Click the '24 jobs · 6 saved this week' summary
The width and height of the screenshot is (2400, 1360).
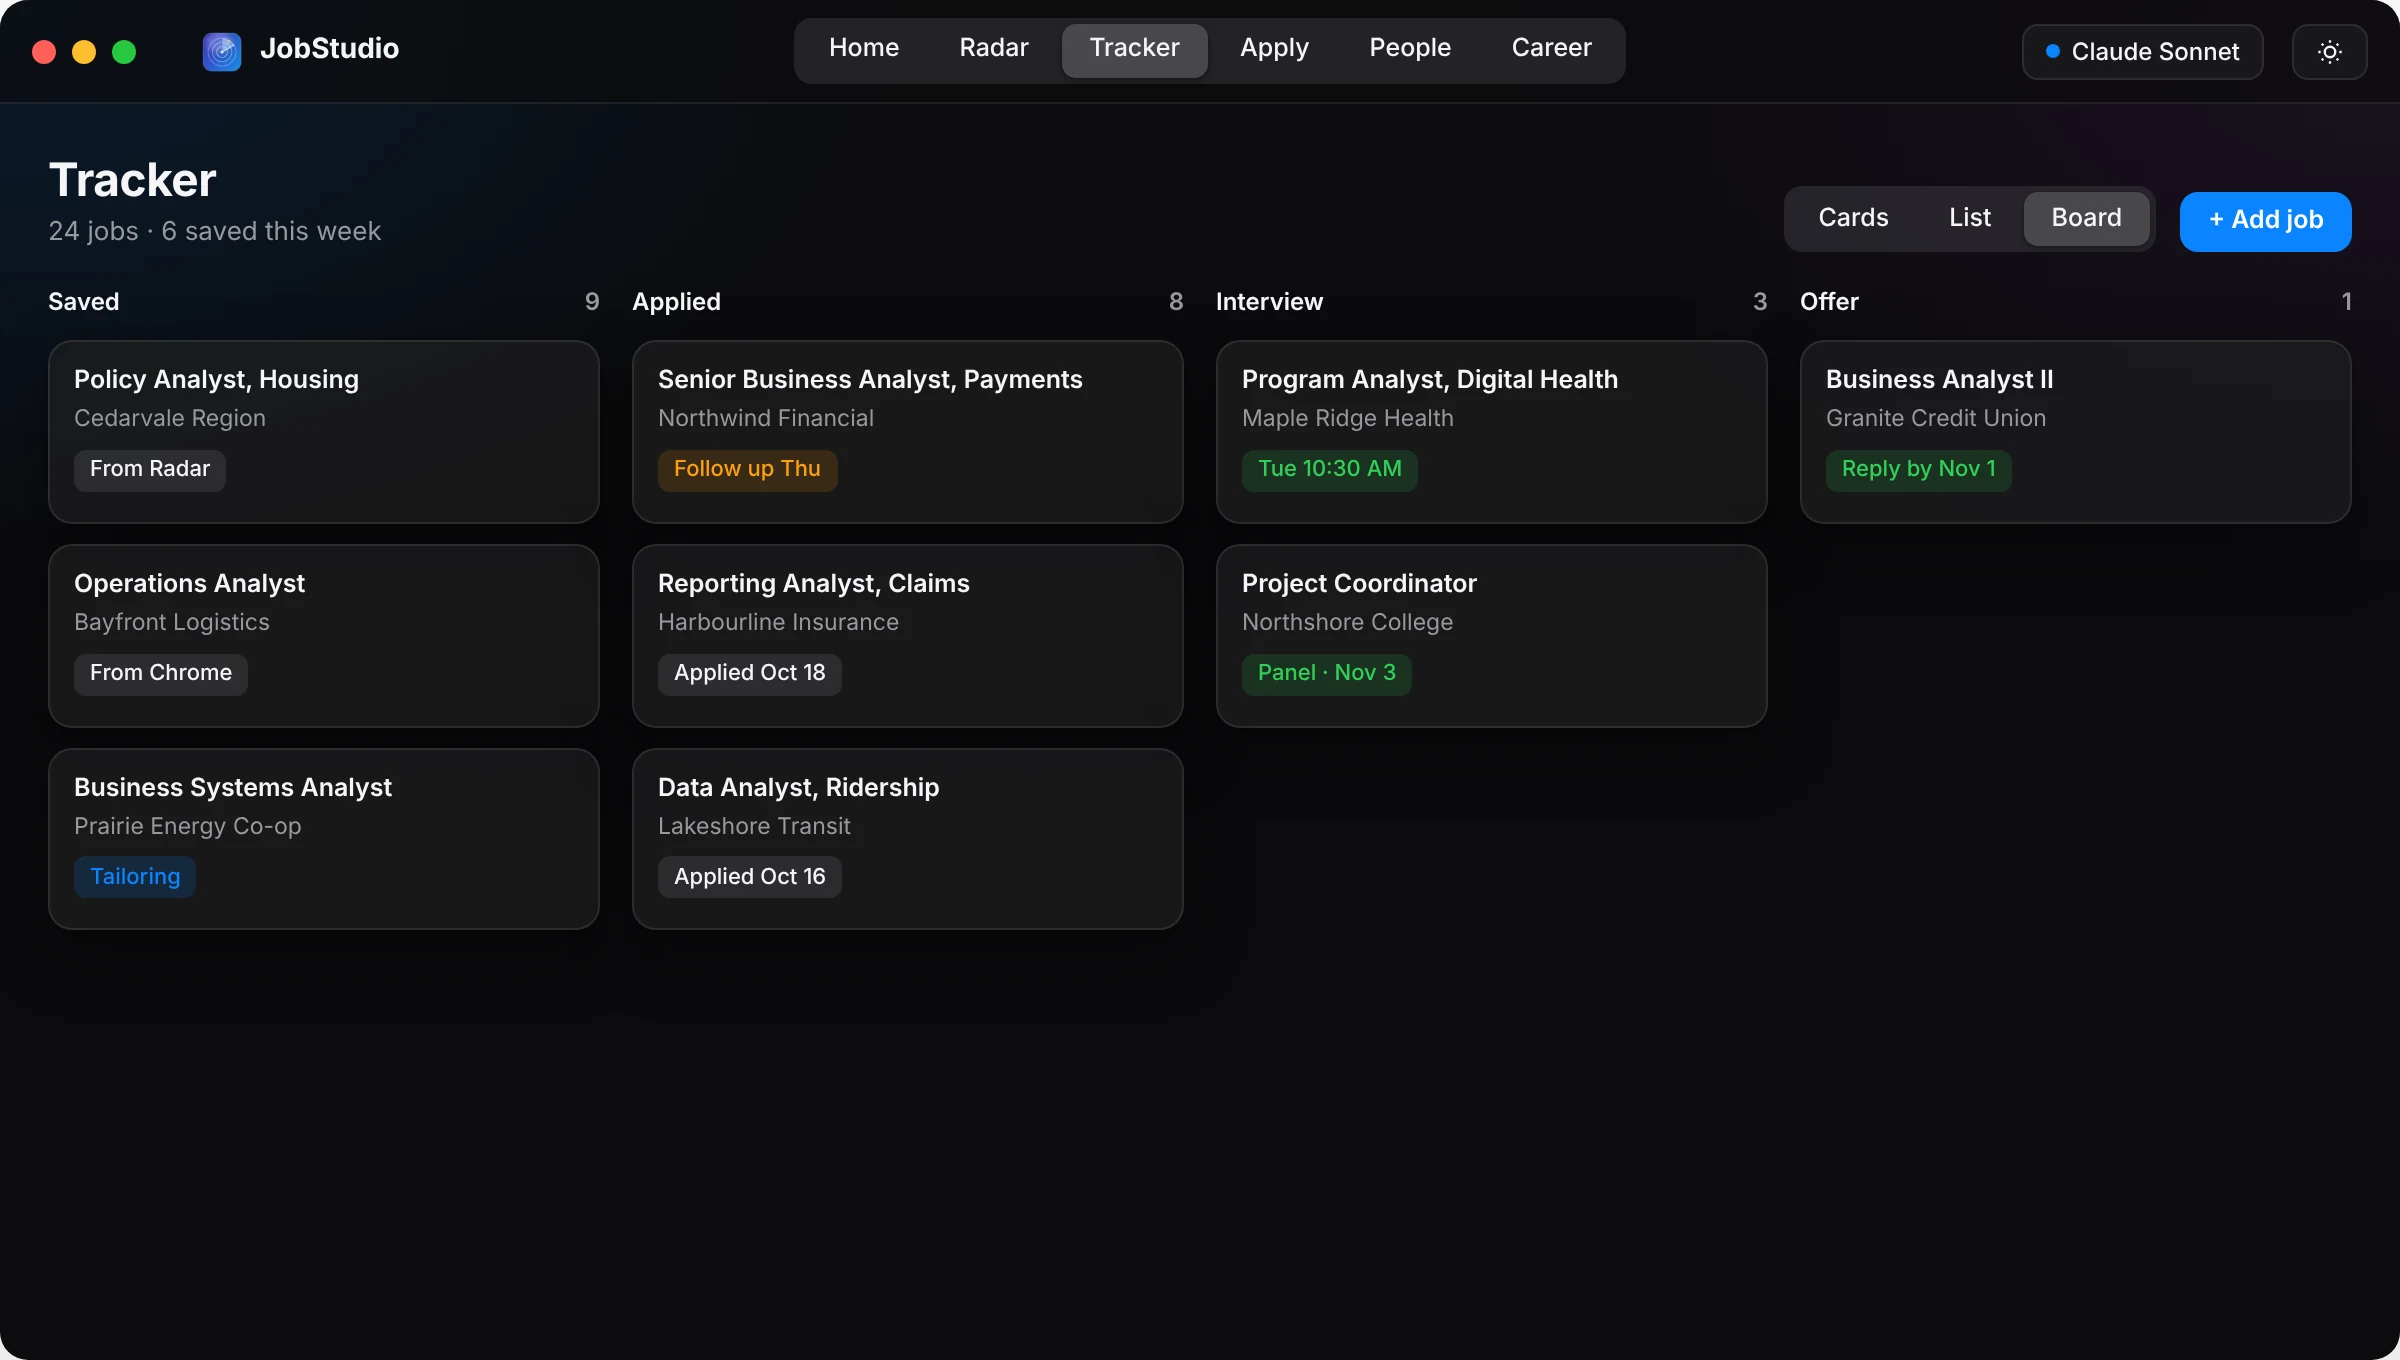(215, 232)
